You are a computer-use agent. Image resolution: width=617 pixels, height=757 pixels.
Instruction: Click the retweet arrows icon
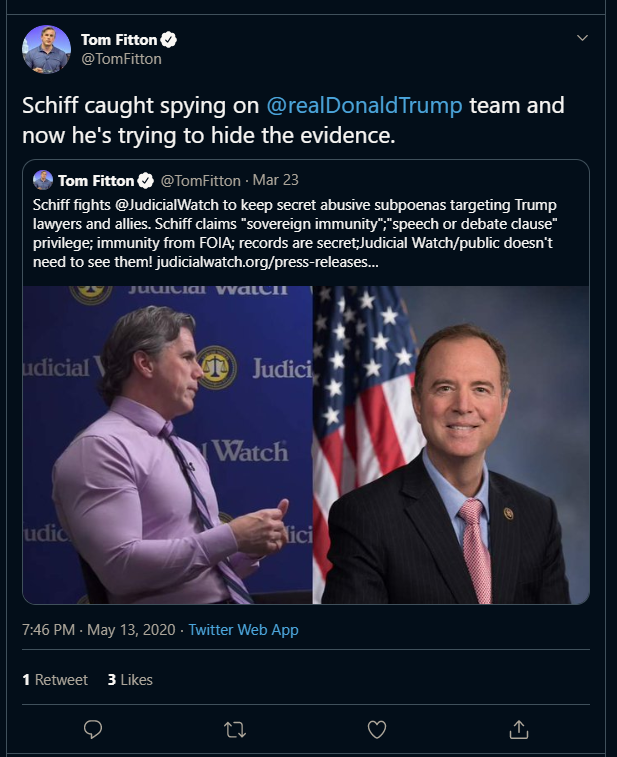[x=235, y=730]
